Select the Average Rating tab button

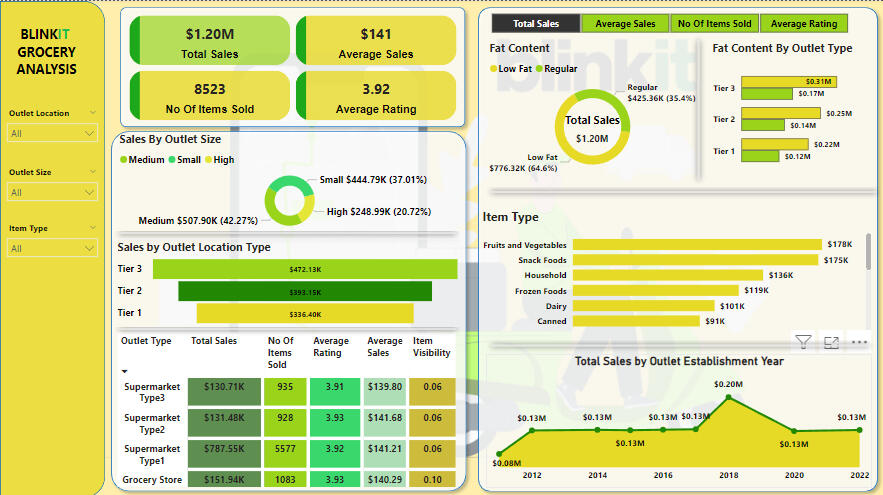coord(803,23)
